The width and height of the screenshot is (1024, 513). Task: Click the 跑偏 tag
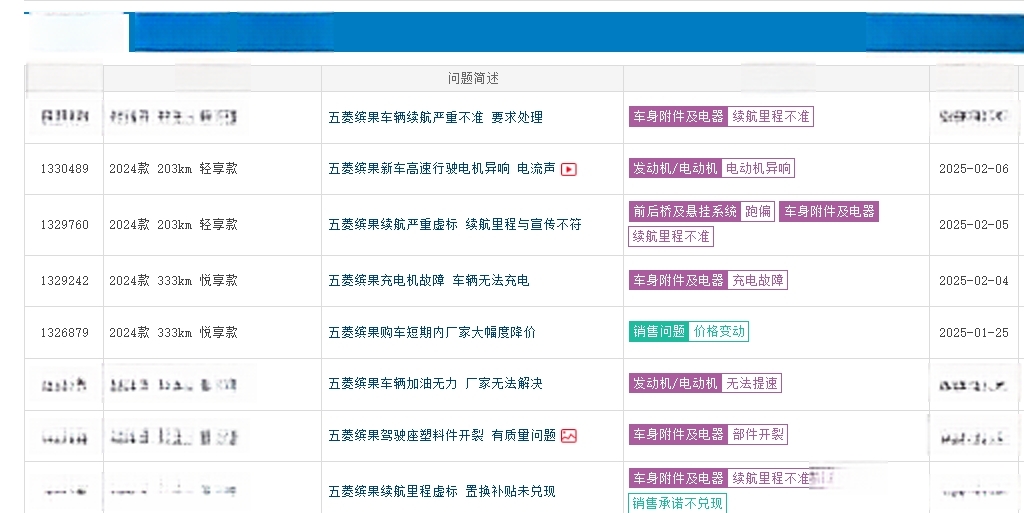click(x=758, y=211)
